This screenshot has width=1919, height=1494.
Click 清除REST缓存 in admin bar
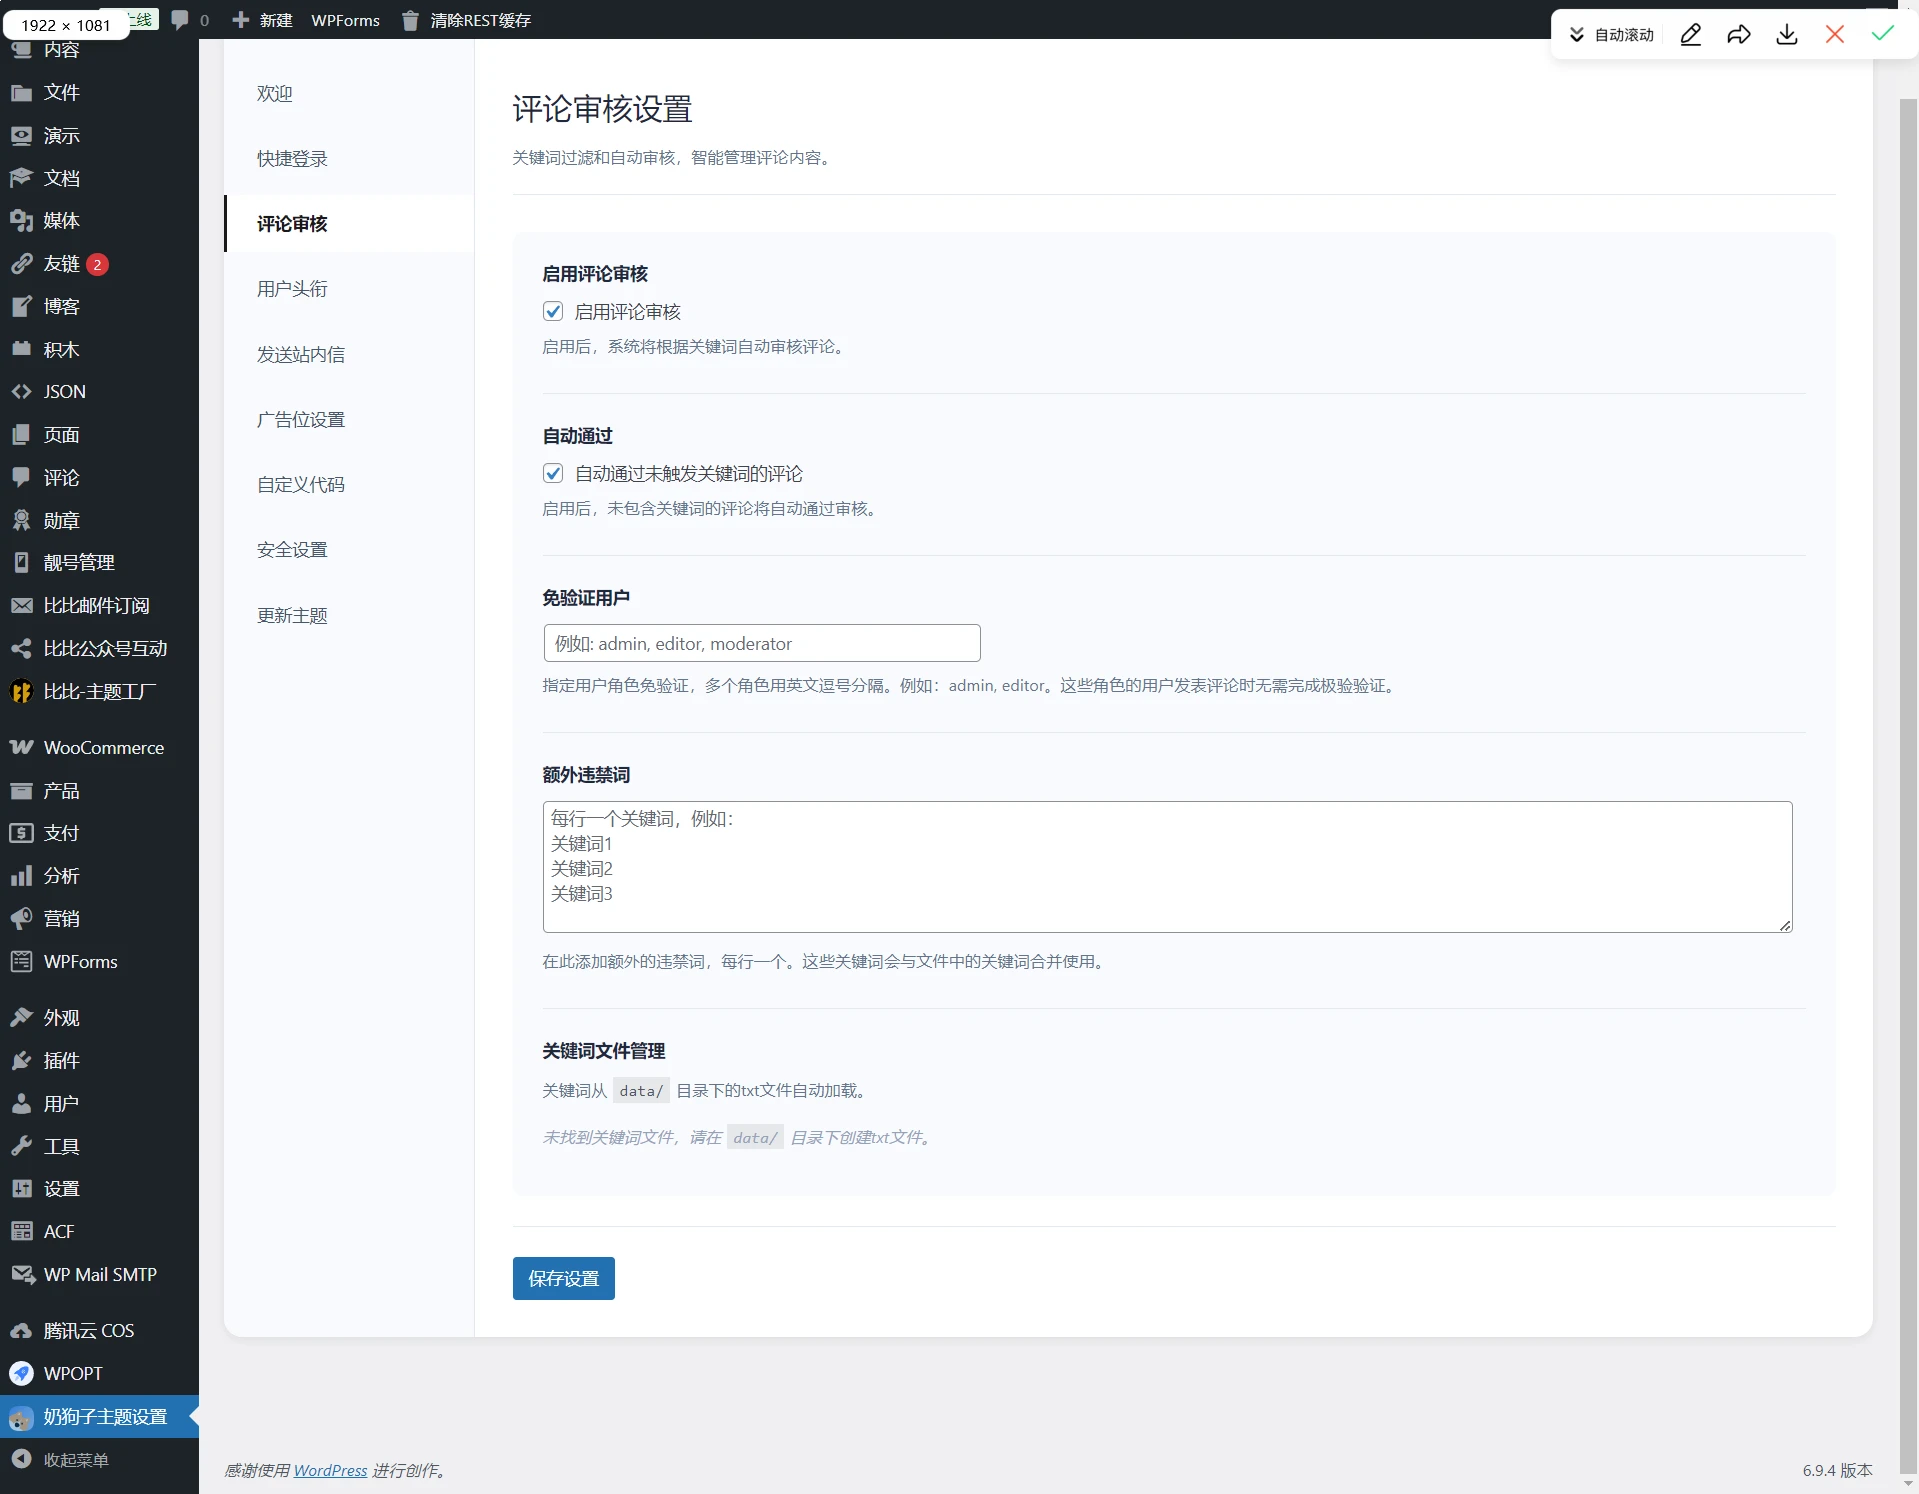[466, 20]
